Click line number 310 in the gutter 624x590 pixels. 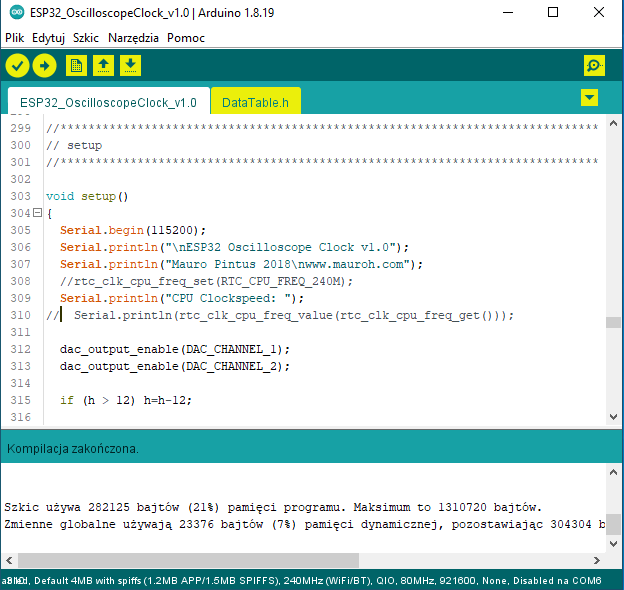[20, 315]
